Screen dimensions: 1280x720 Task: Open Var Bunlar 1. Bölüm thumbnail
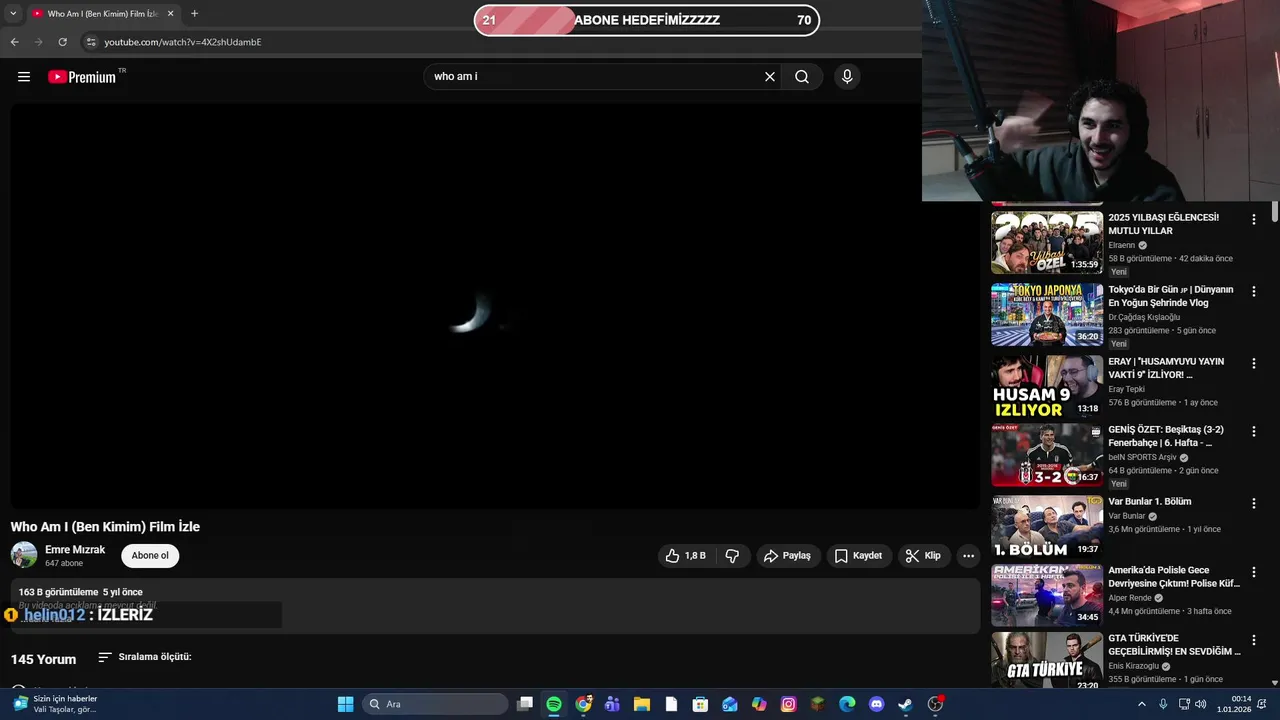(1047, 527)
